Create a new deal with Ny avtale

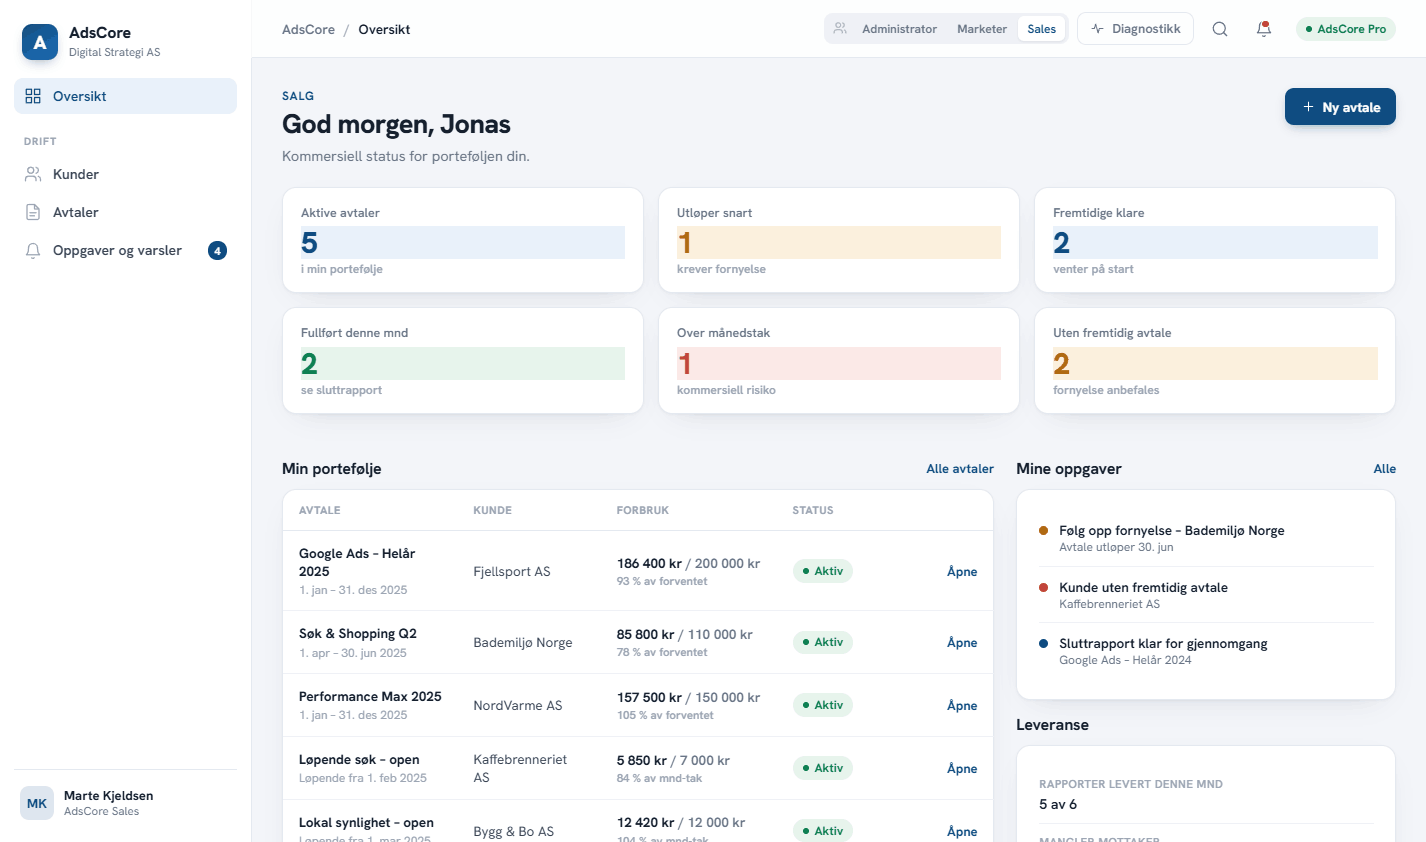[1340, 107]
